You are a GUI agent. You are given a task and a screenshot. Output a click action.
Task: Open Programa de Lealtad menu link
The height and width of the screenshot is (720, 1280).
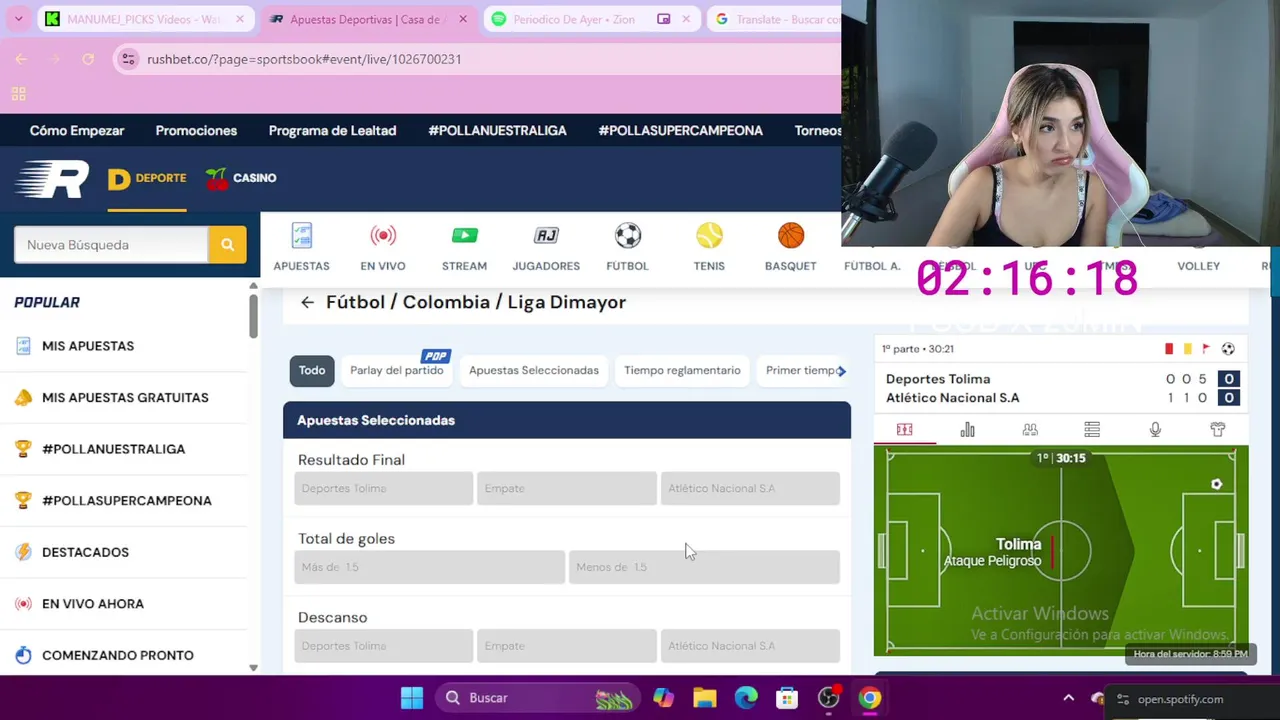[x=332, y=131]
